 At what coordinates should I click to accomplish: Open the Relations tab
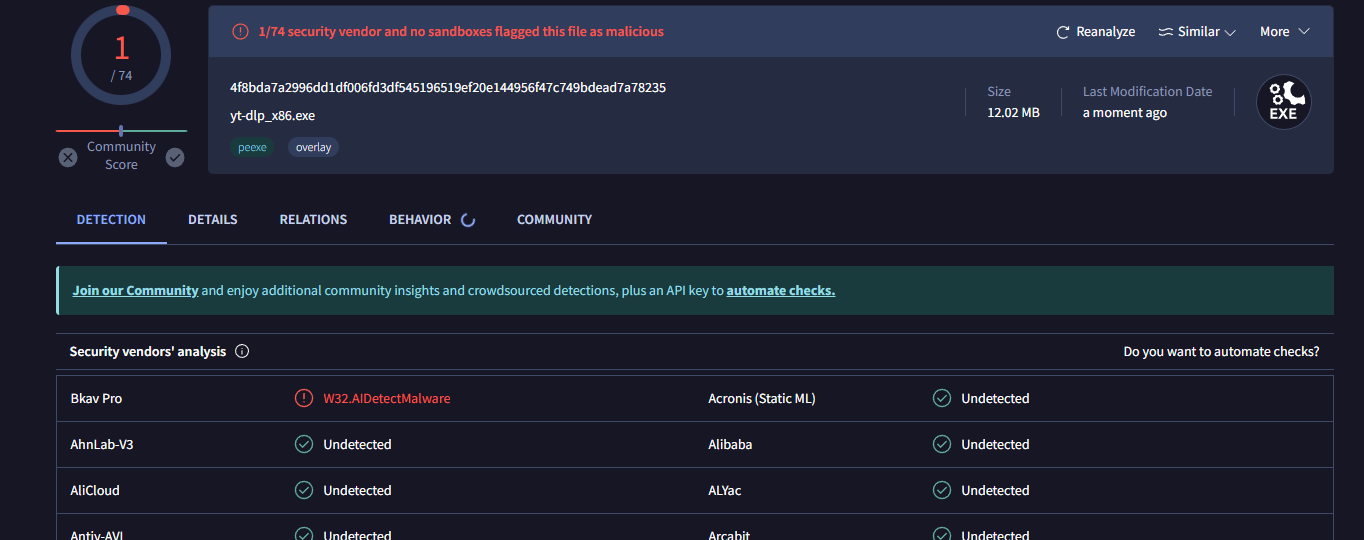pyautogui.click(x=313, y=220)
